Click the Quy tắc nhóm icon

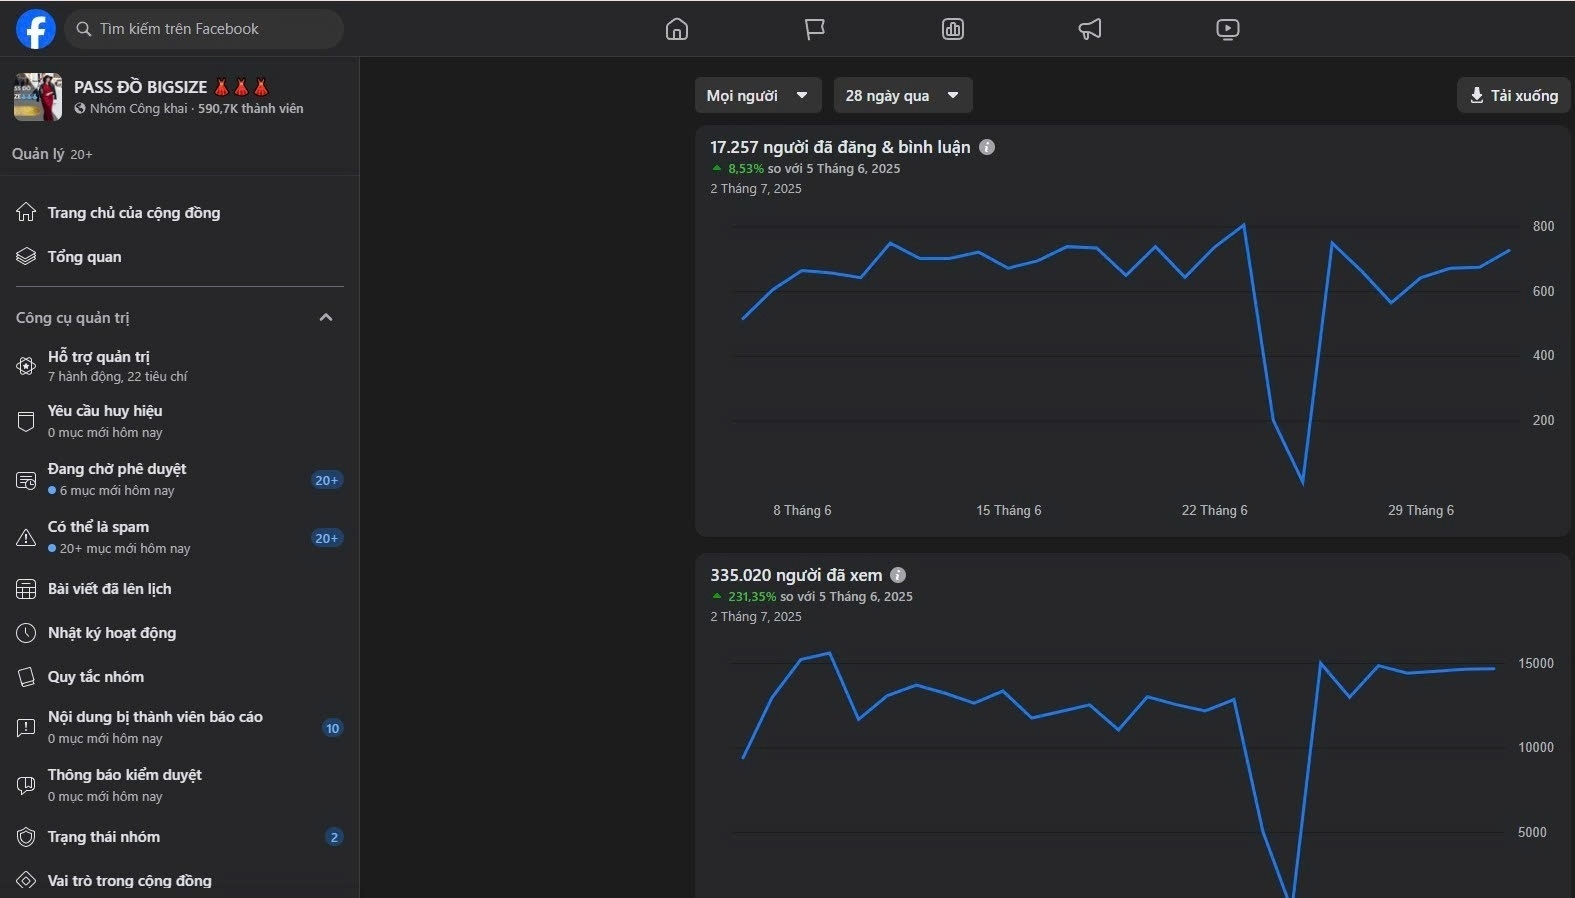[x=26, y=677]
